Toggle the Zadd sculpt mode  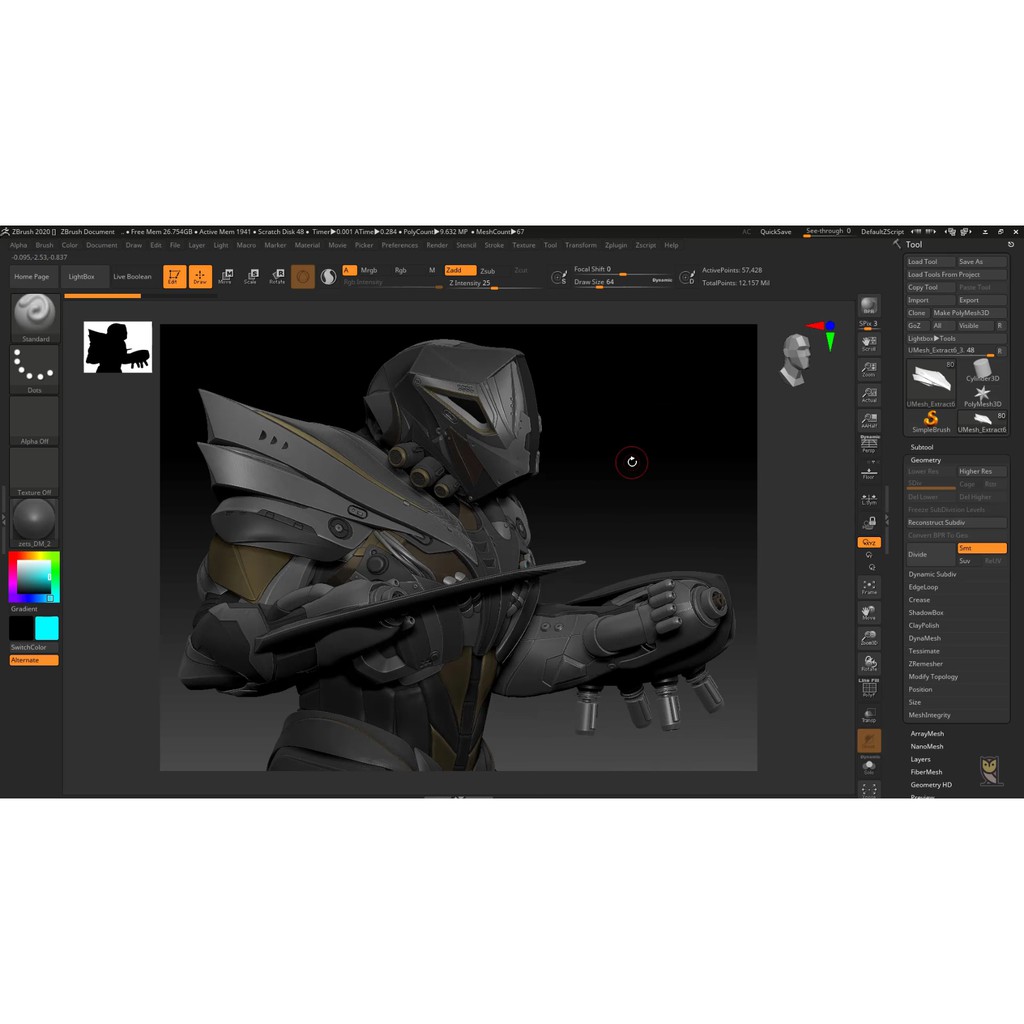[x=459, y=270]
